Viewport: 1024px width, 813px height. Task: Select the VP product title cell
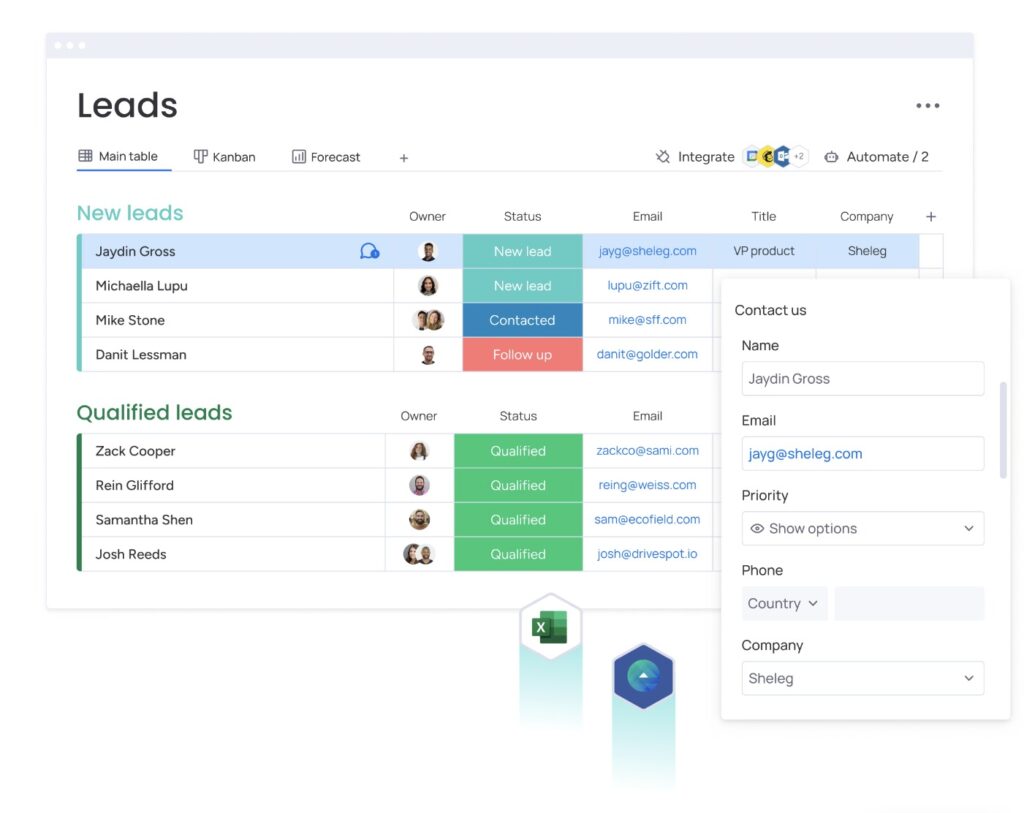764,251
